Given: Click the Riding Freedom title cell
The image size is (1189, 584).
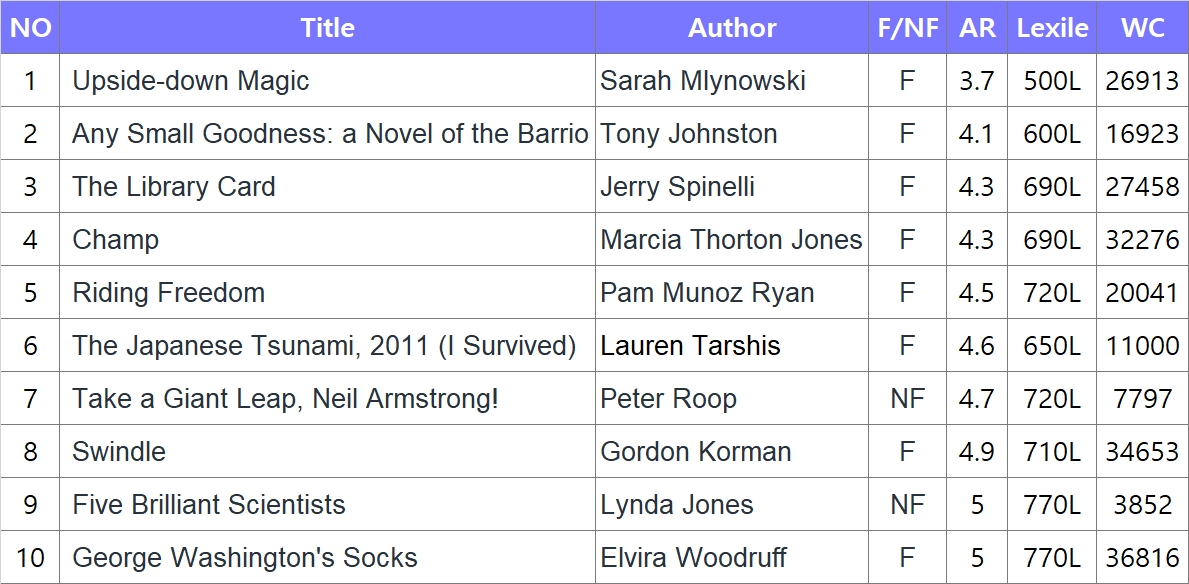Looking at the screenshot, I should (169, 293).
